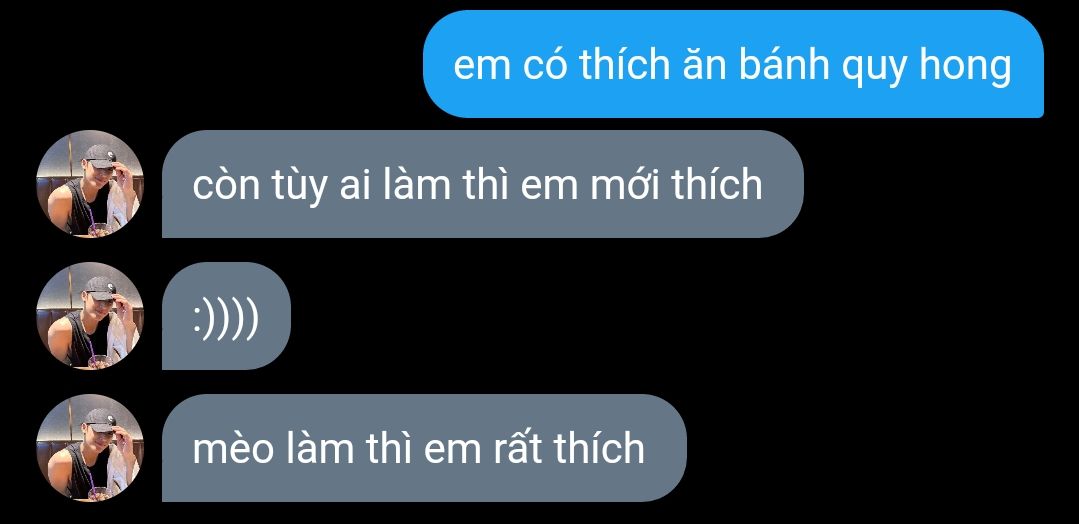Click the colon of the ":))))" emoticon
Viewport: 1079px width, 524px height.
(x=197, y=320)
